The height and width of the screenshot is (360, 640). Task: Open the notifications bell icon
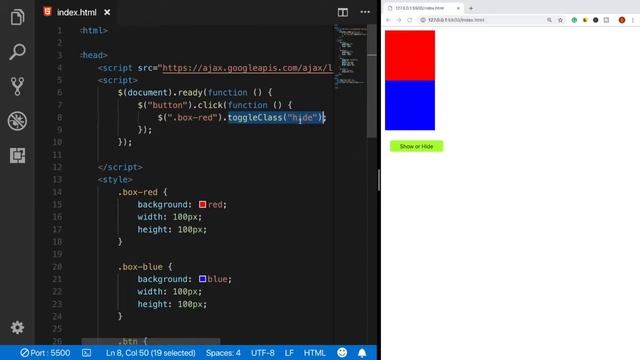coord(362,353)
